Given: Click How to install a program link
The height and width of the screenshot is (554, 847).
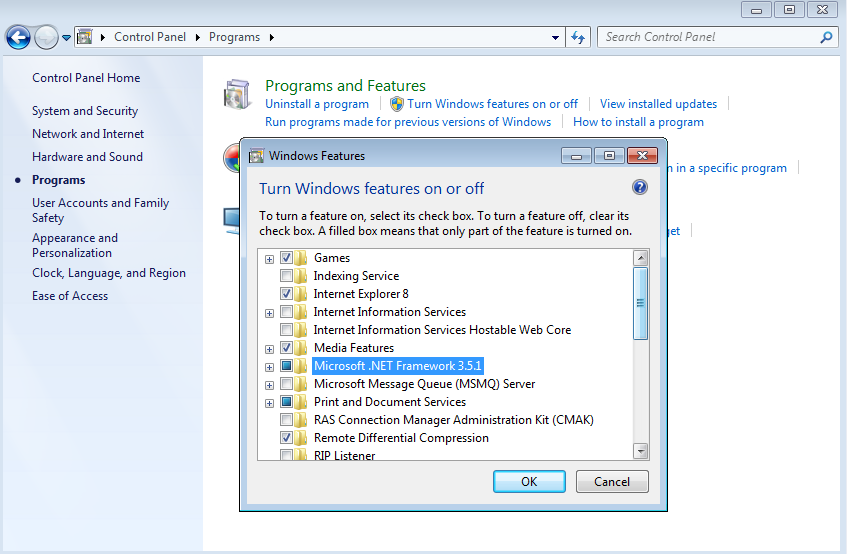Looking at the screenshot, I should pos(638,122).
